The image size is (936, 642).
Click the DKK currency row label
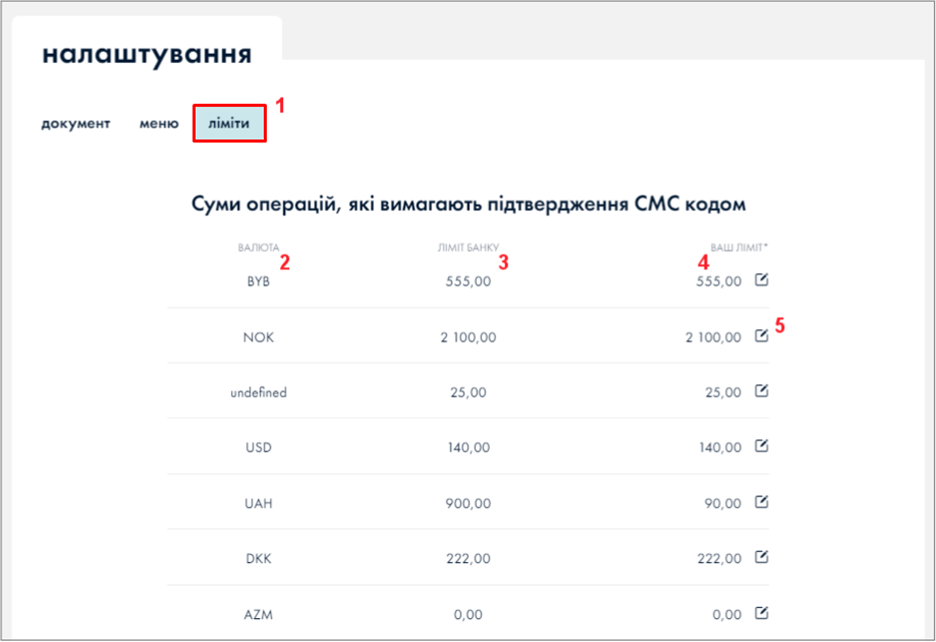(258, 558)
